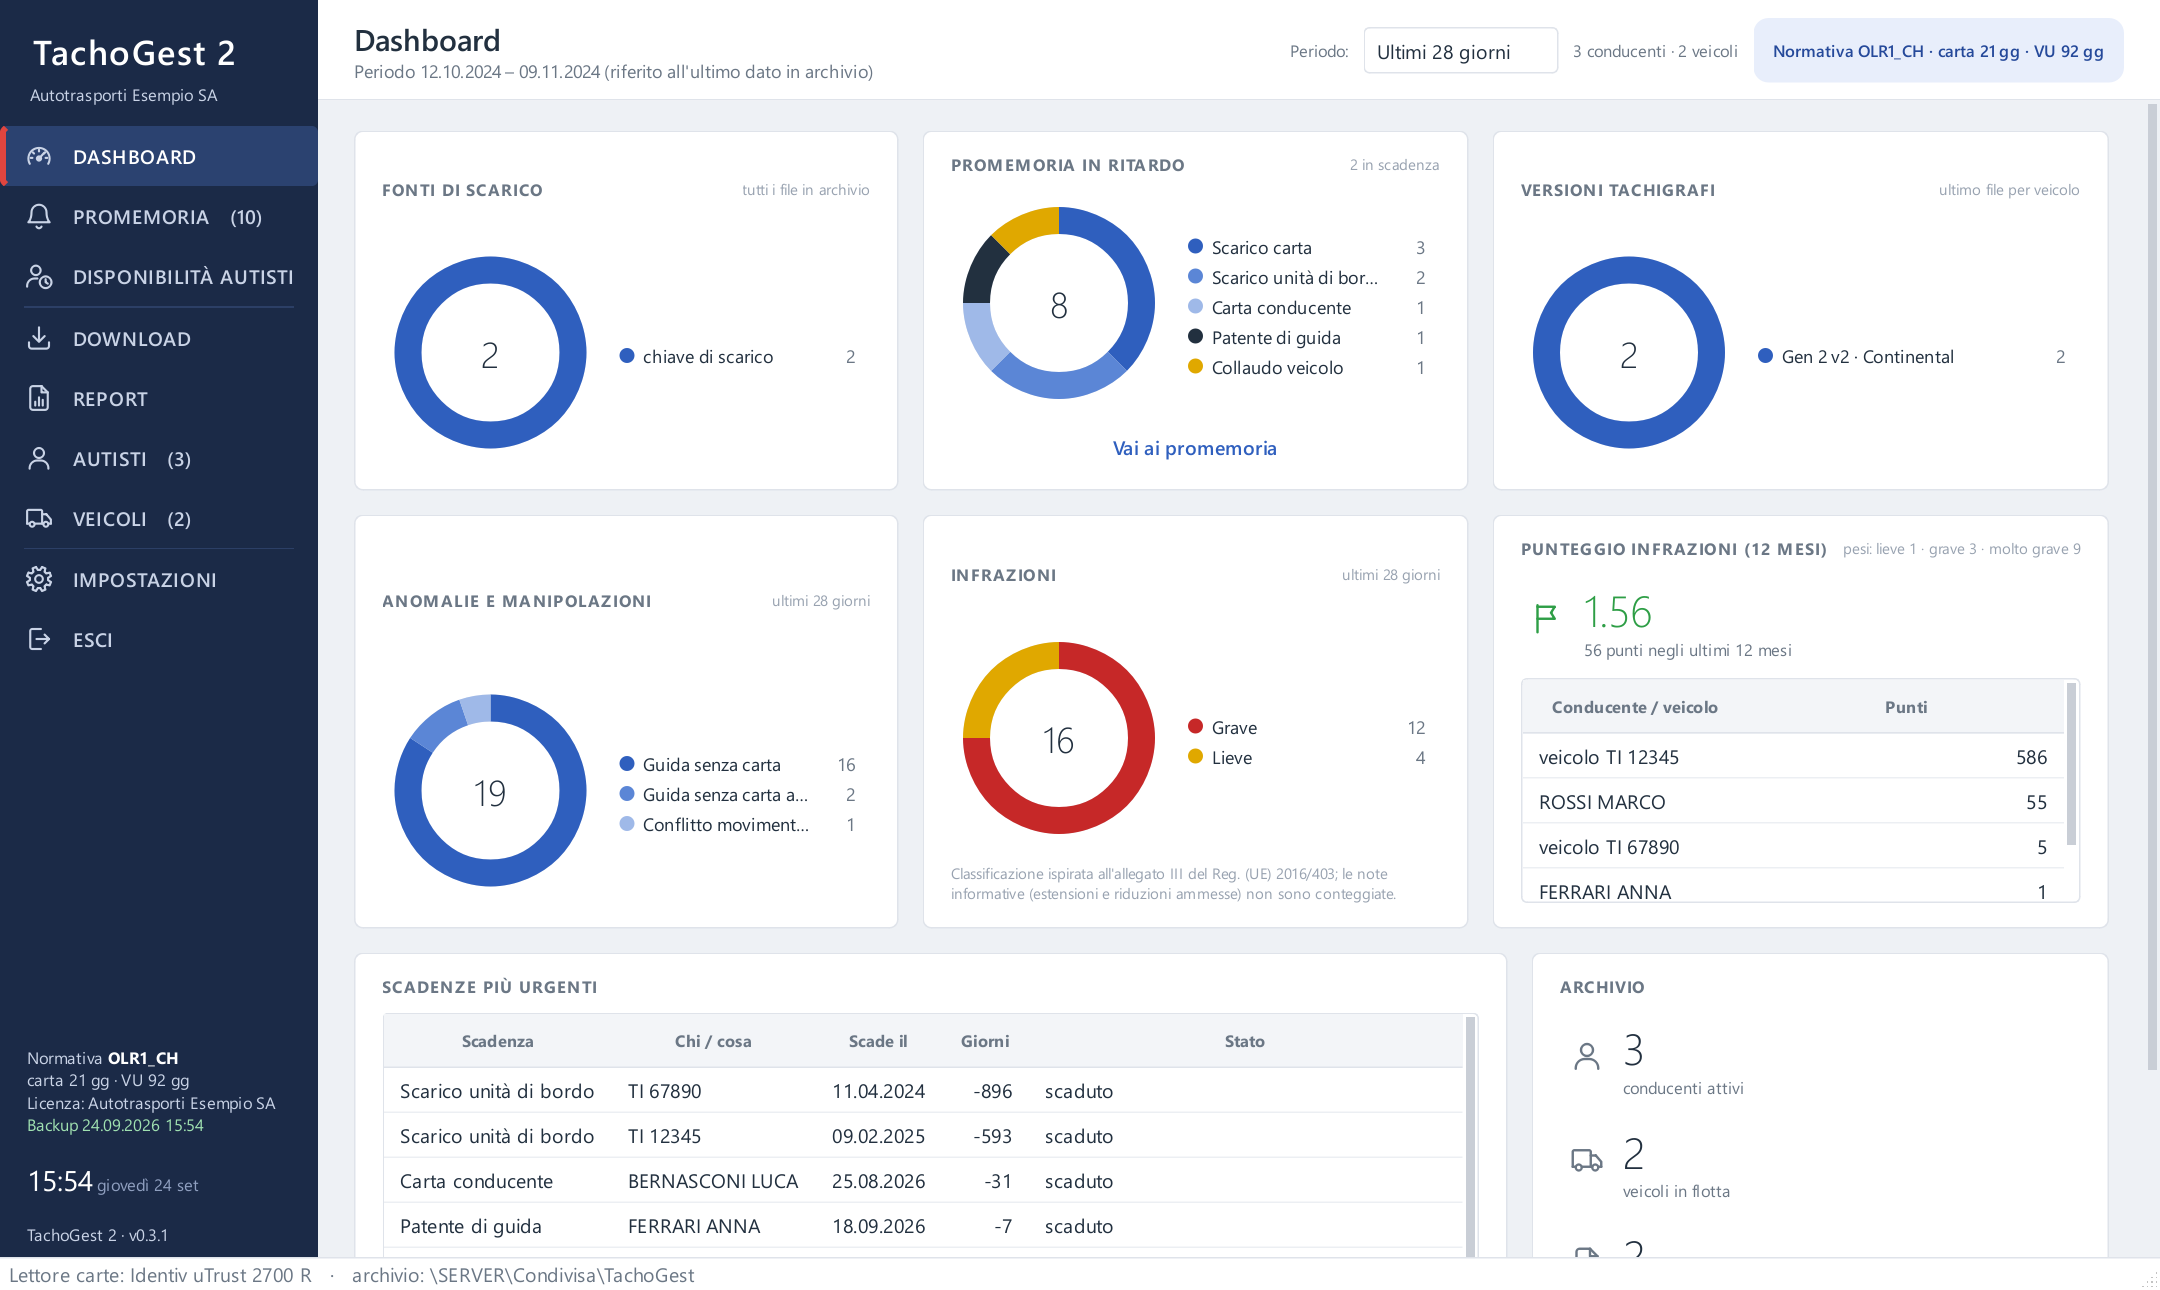Click the Punteggio infrazioni table scrollbar
Screen dimensions: 2160x1290
click(2071, 765)
